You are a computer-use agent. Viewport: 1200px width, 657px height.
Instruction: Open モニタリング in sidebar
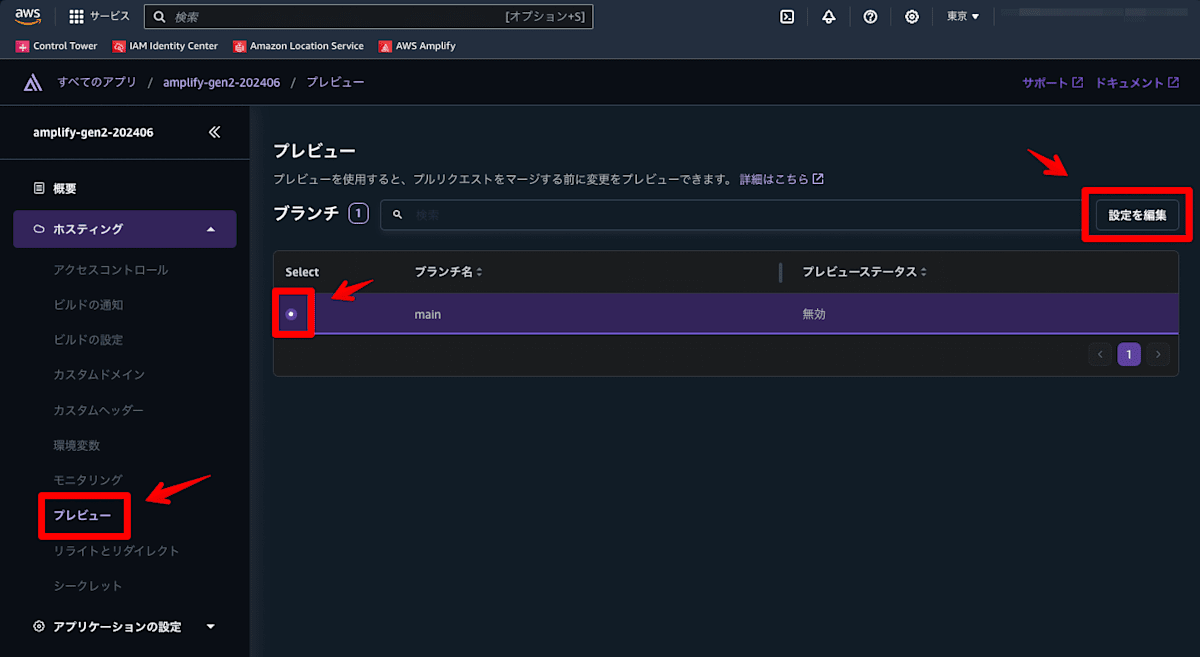88,480
